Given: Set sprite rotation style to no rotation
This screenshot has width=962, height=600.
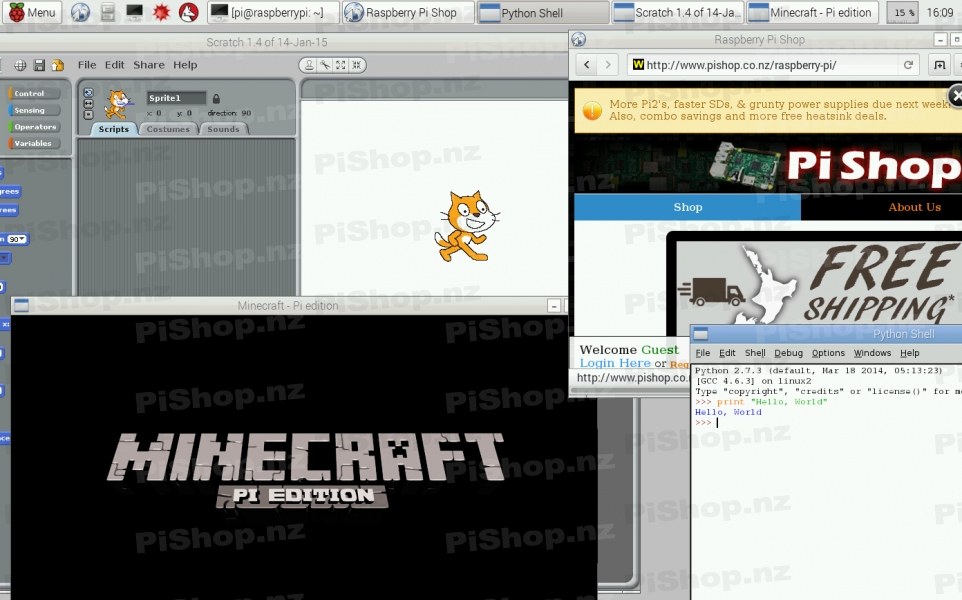Looking at the screenshot, I should click(x=88, y=114).
